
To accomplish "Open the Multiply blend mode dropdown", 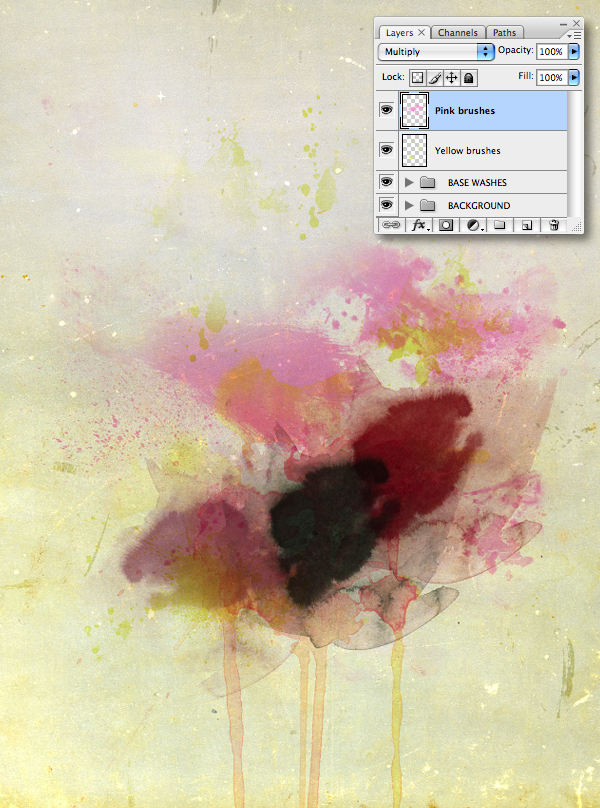I will tap(436, 52).
